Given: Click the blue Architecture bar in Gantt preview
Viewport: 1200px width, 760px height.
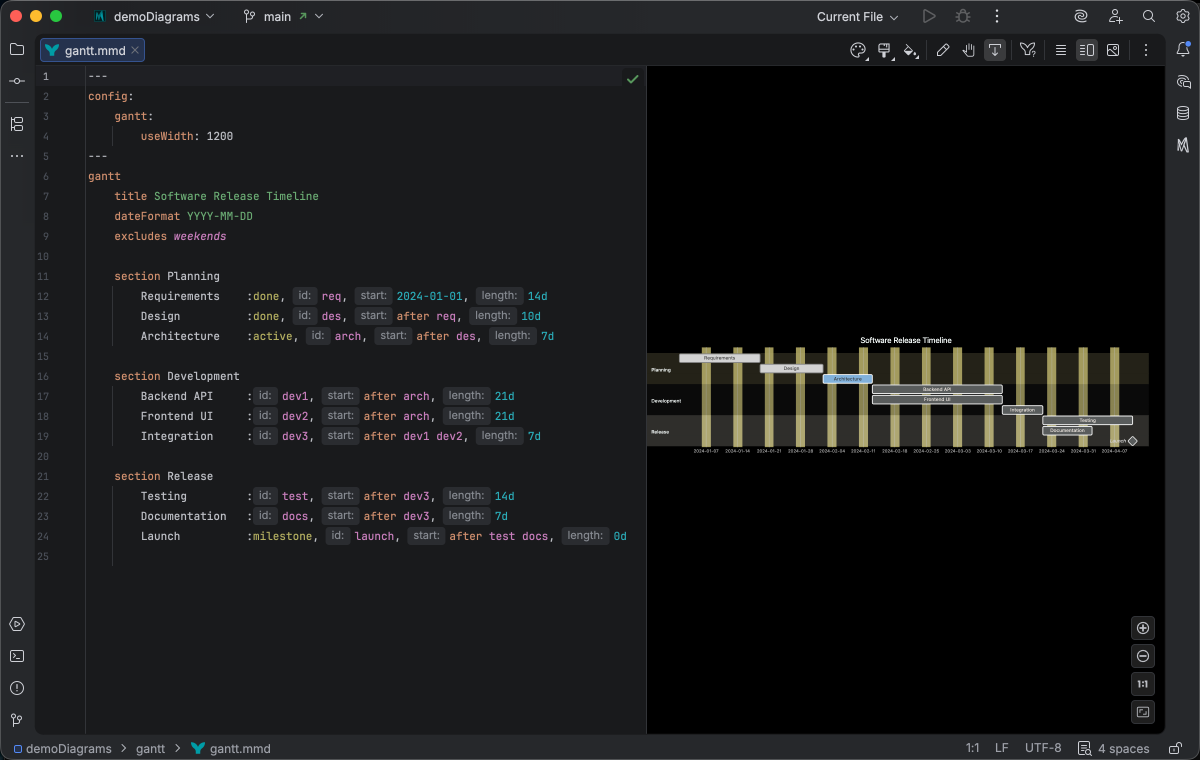Looking at the screenshot, I should click(847, 379).
